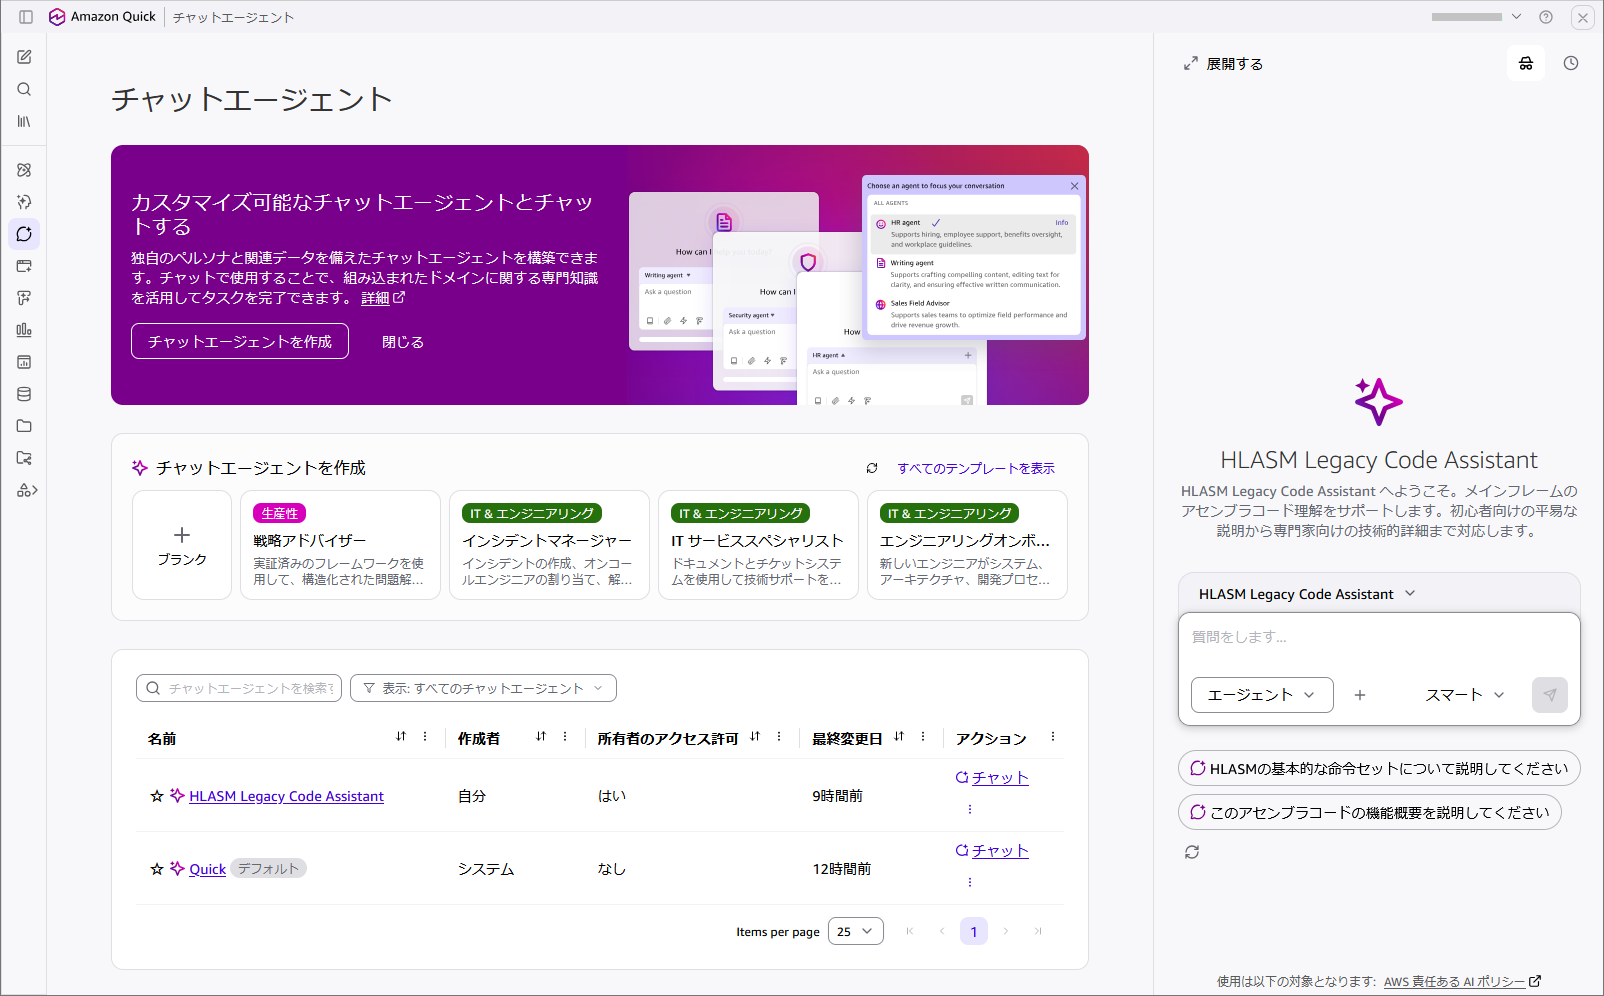Dismiss banner with 閉じる

pyautogui.click(x=403, y=341)
